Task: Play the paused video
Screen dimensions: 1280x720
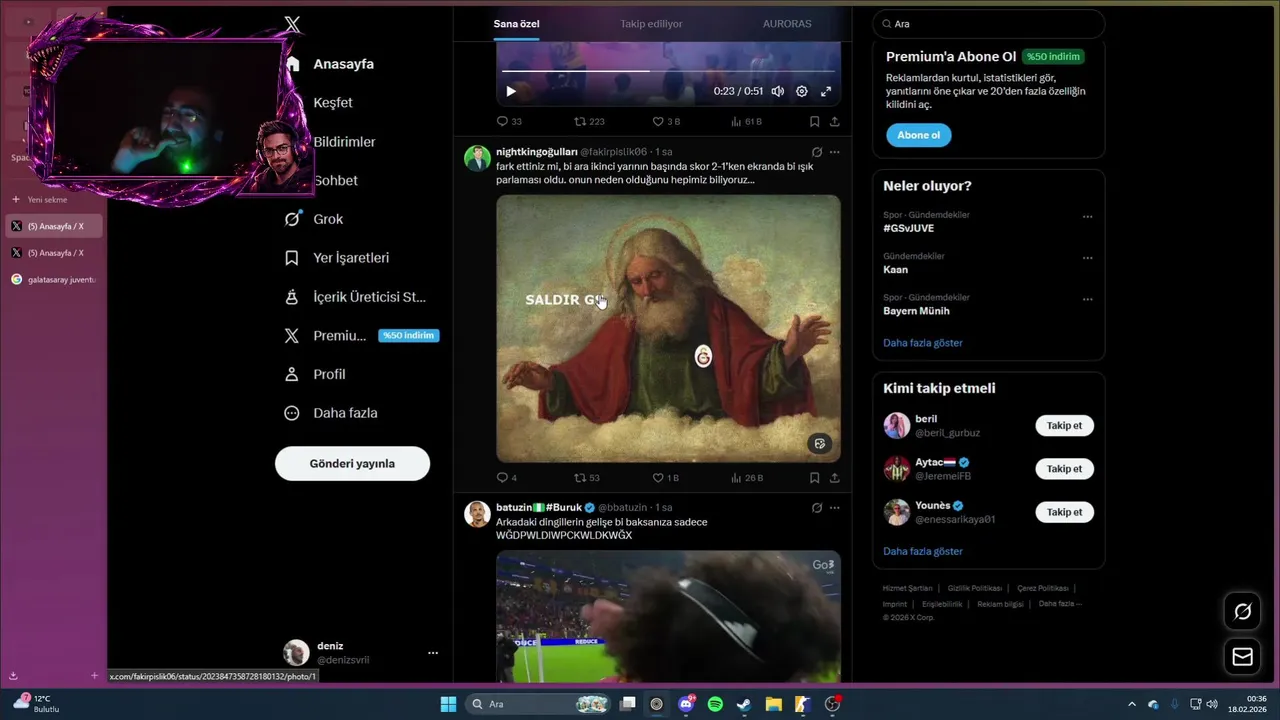Action: click(x=511, y=91)
